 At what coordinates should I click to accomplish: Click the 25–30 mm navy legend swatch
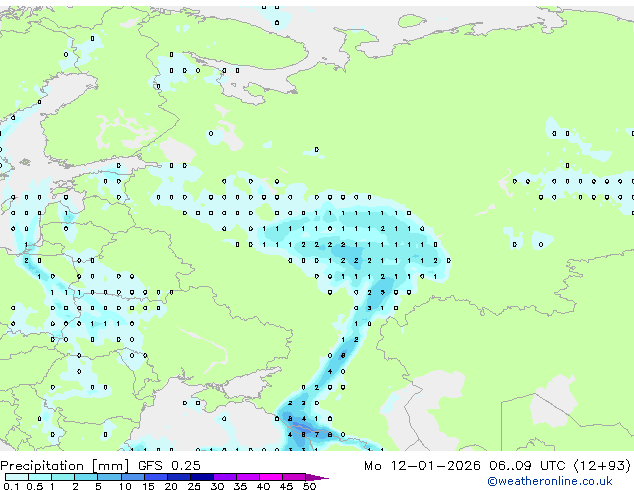pos(202,477)
